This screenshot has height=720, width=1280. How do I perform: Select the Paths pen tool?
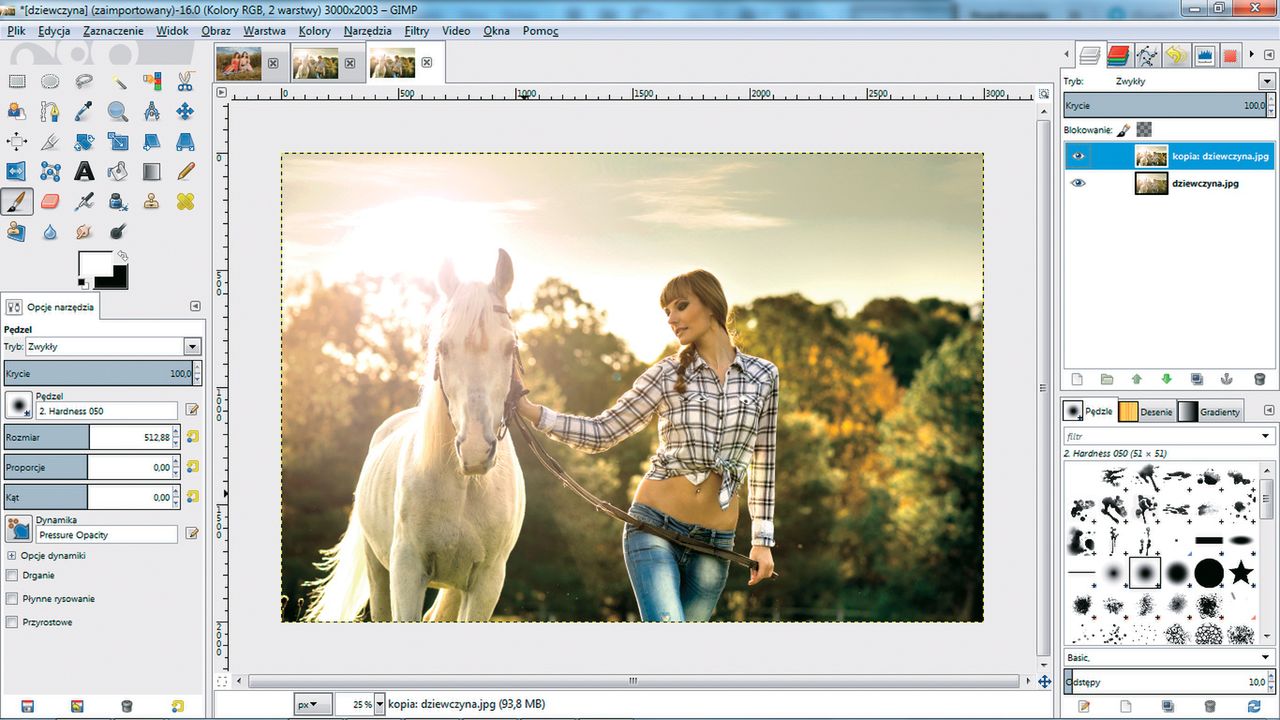[x=50, y=112]
